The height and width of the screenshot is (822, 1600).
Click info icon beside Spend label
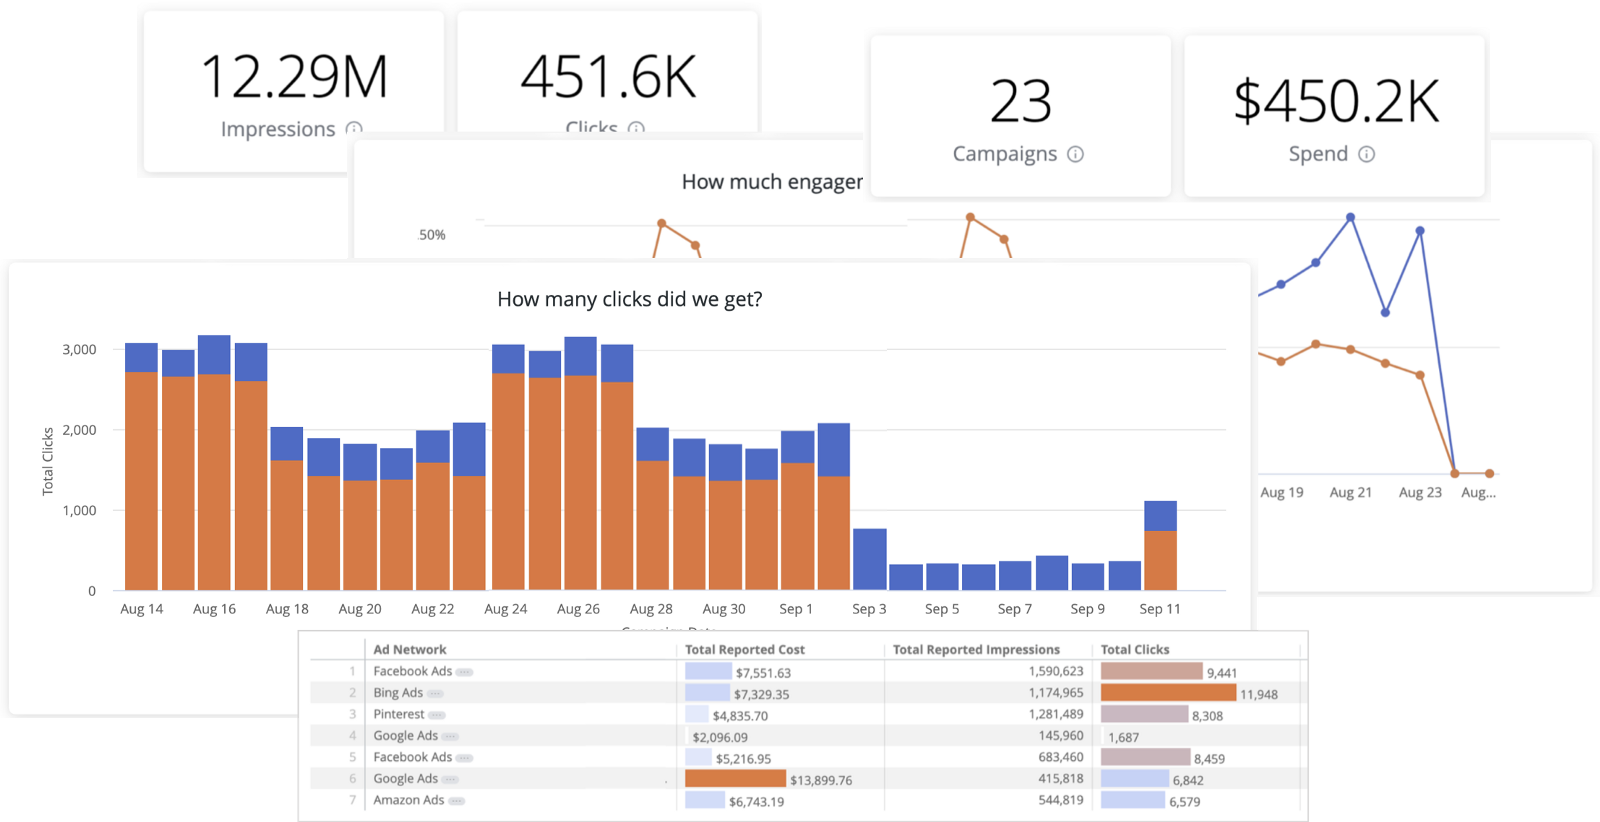pos(1366,154)
